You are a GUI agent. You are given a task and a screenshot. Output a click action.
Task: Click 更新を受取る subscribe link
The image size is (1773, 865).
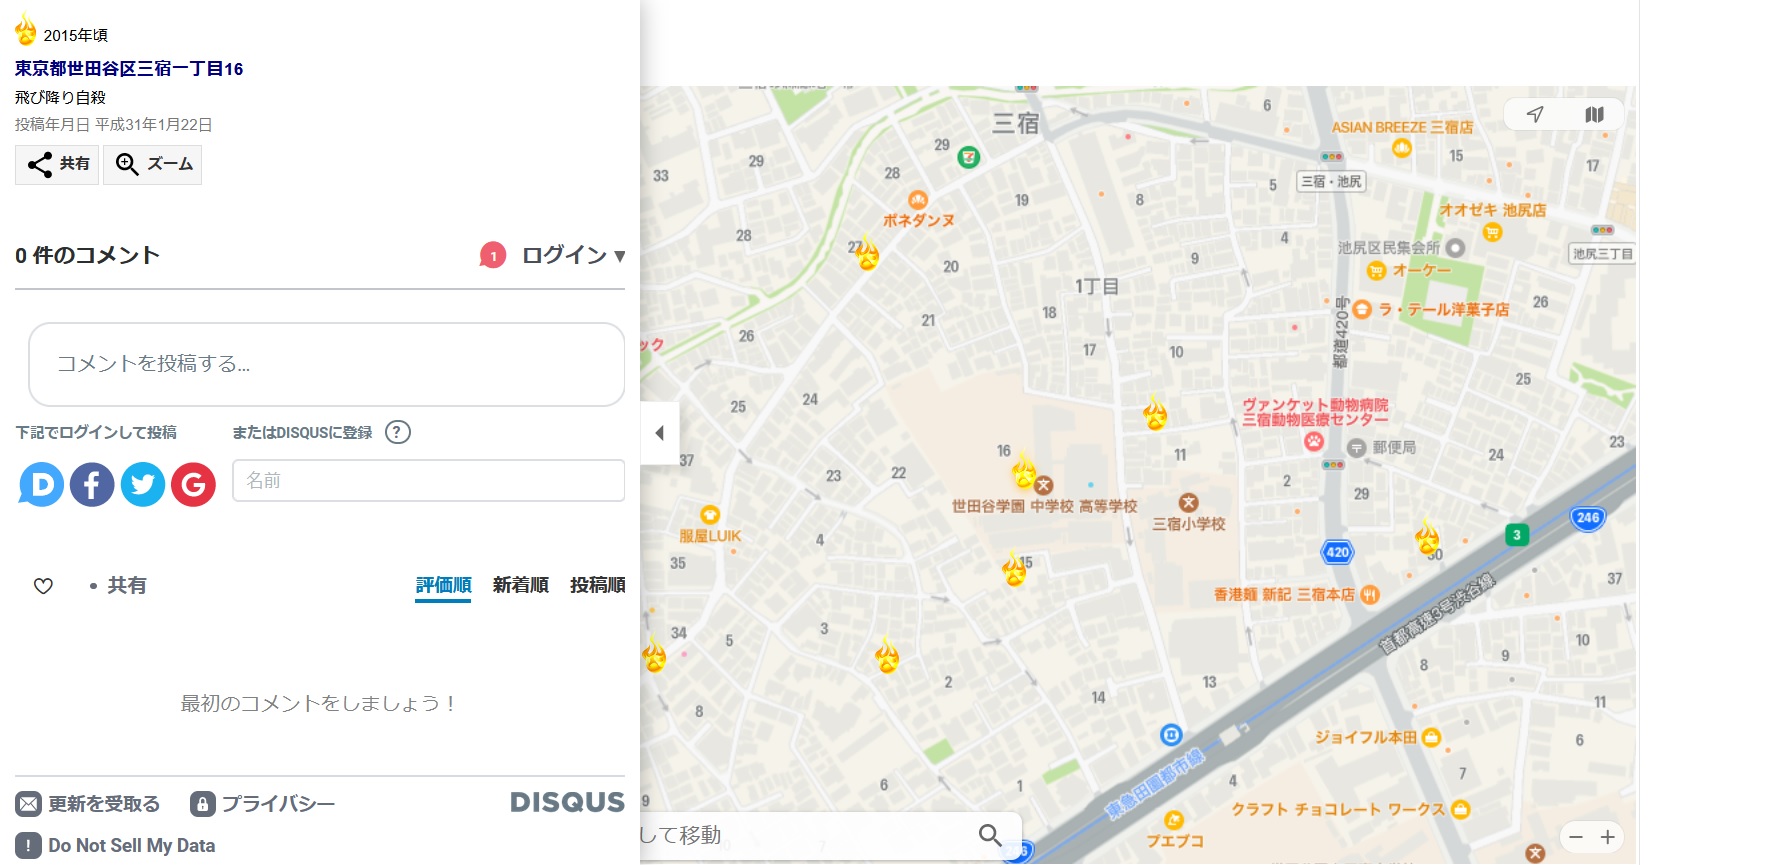click(x=88, y=804)
